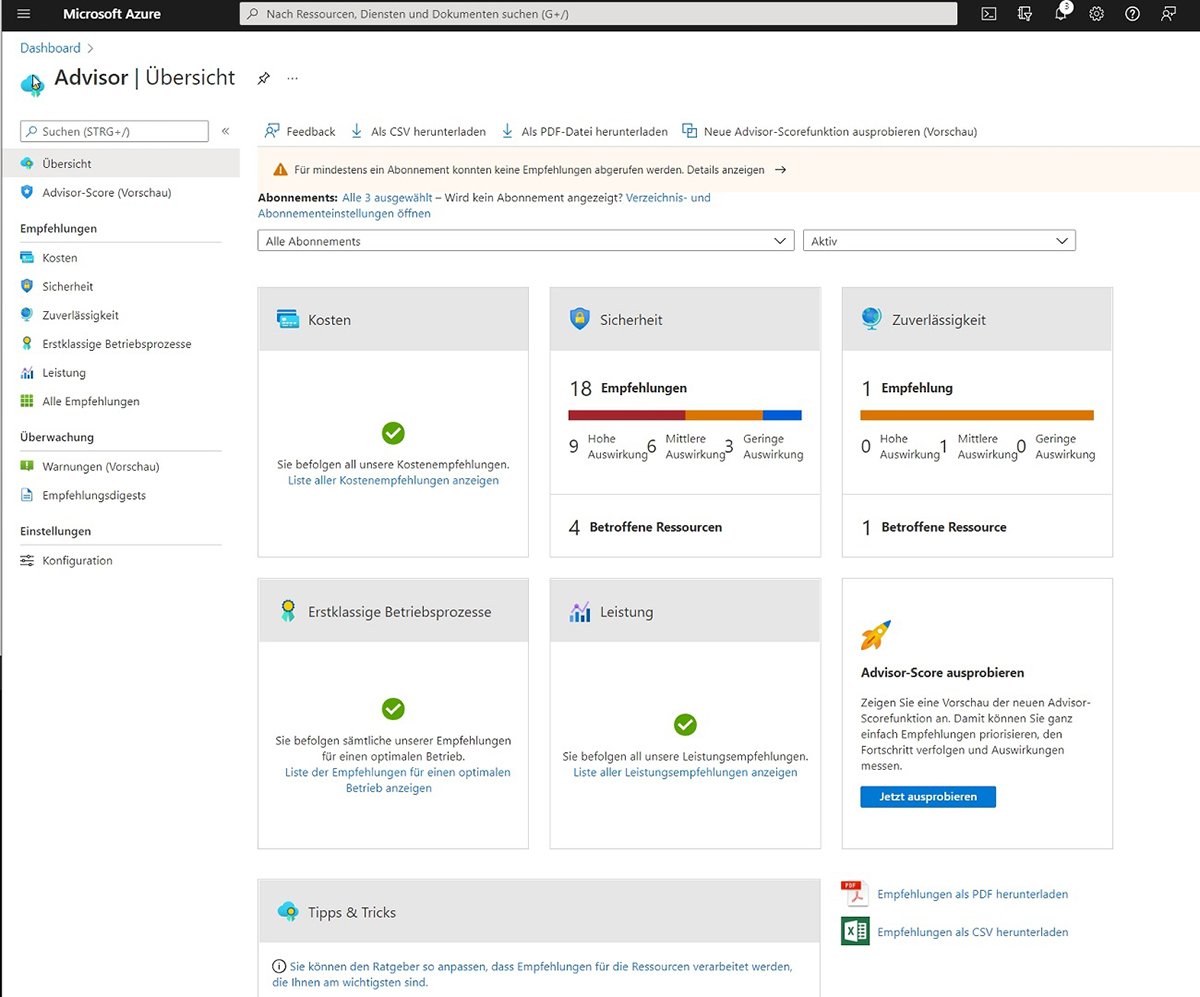Focus the sidebar Suchen (STRG+/) field

[114, 131]
